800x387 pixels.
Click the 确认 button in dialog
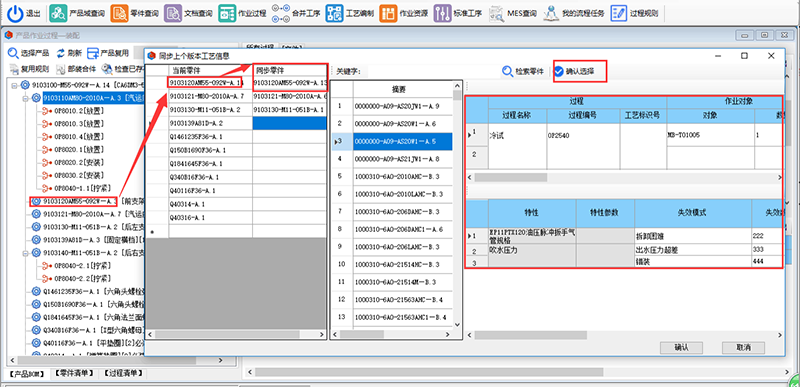682,347
